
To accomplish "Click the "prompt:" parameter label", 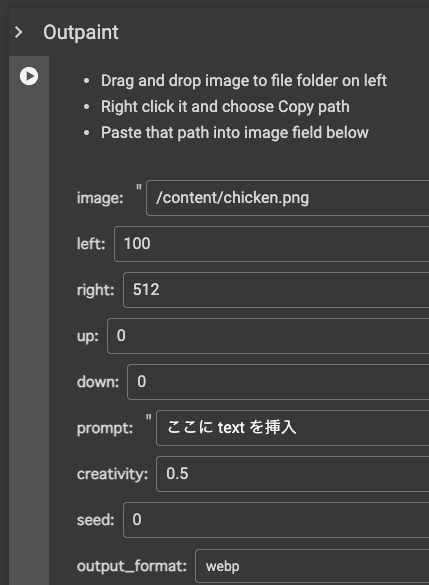I will pyautogui.click(x=105, y=428).
